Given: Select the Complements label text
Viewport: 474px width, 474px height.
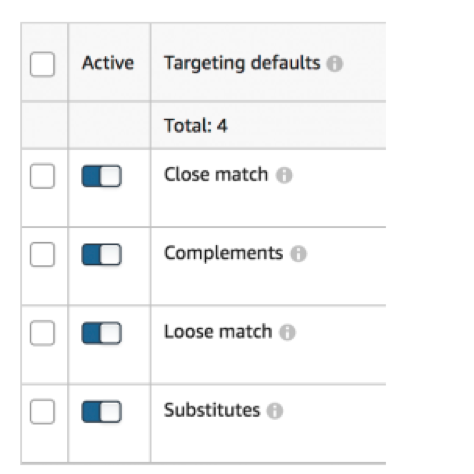Looking at the screenshot, I should point(223,253).
